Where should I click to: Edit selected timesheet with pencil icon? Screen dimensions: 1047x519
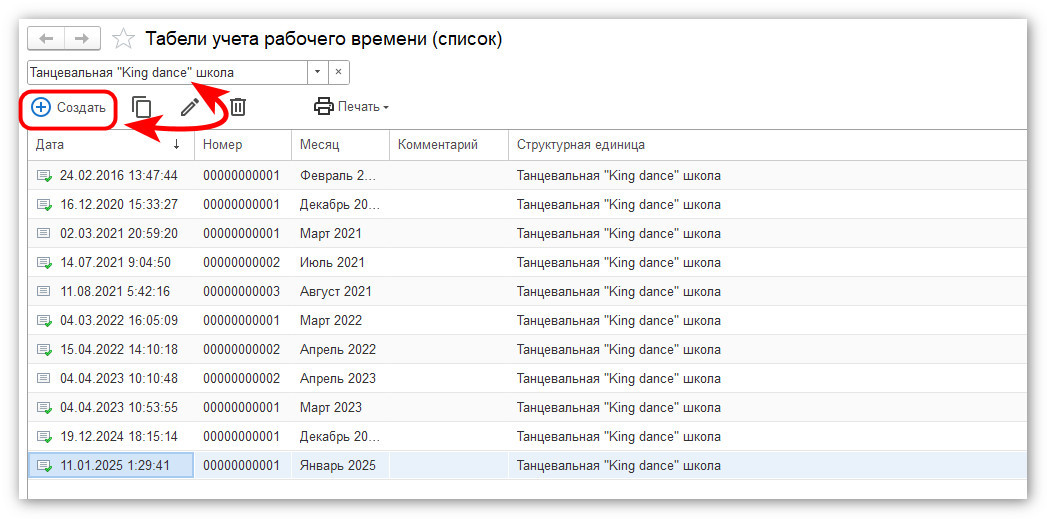click(190, 107)
